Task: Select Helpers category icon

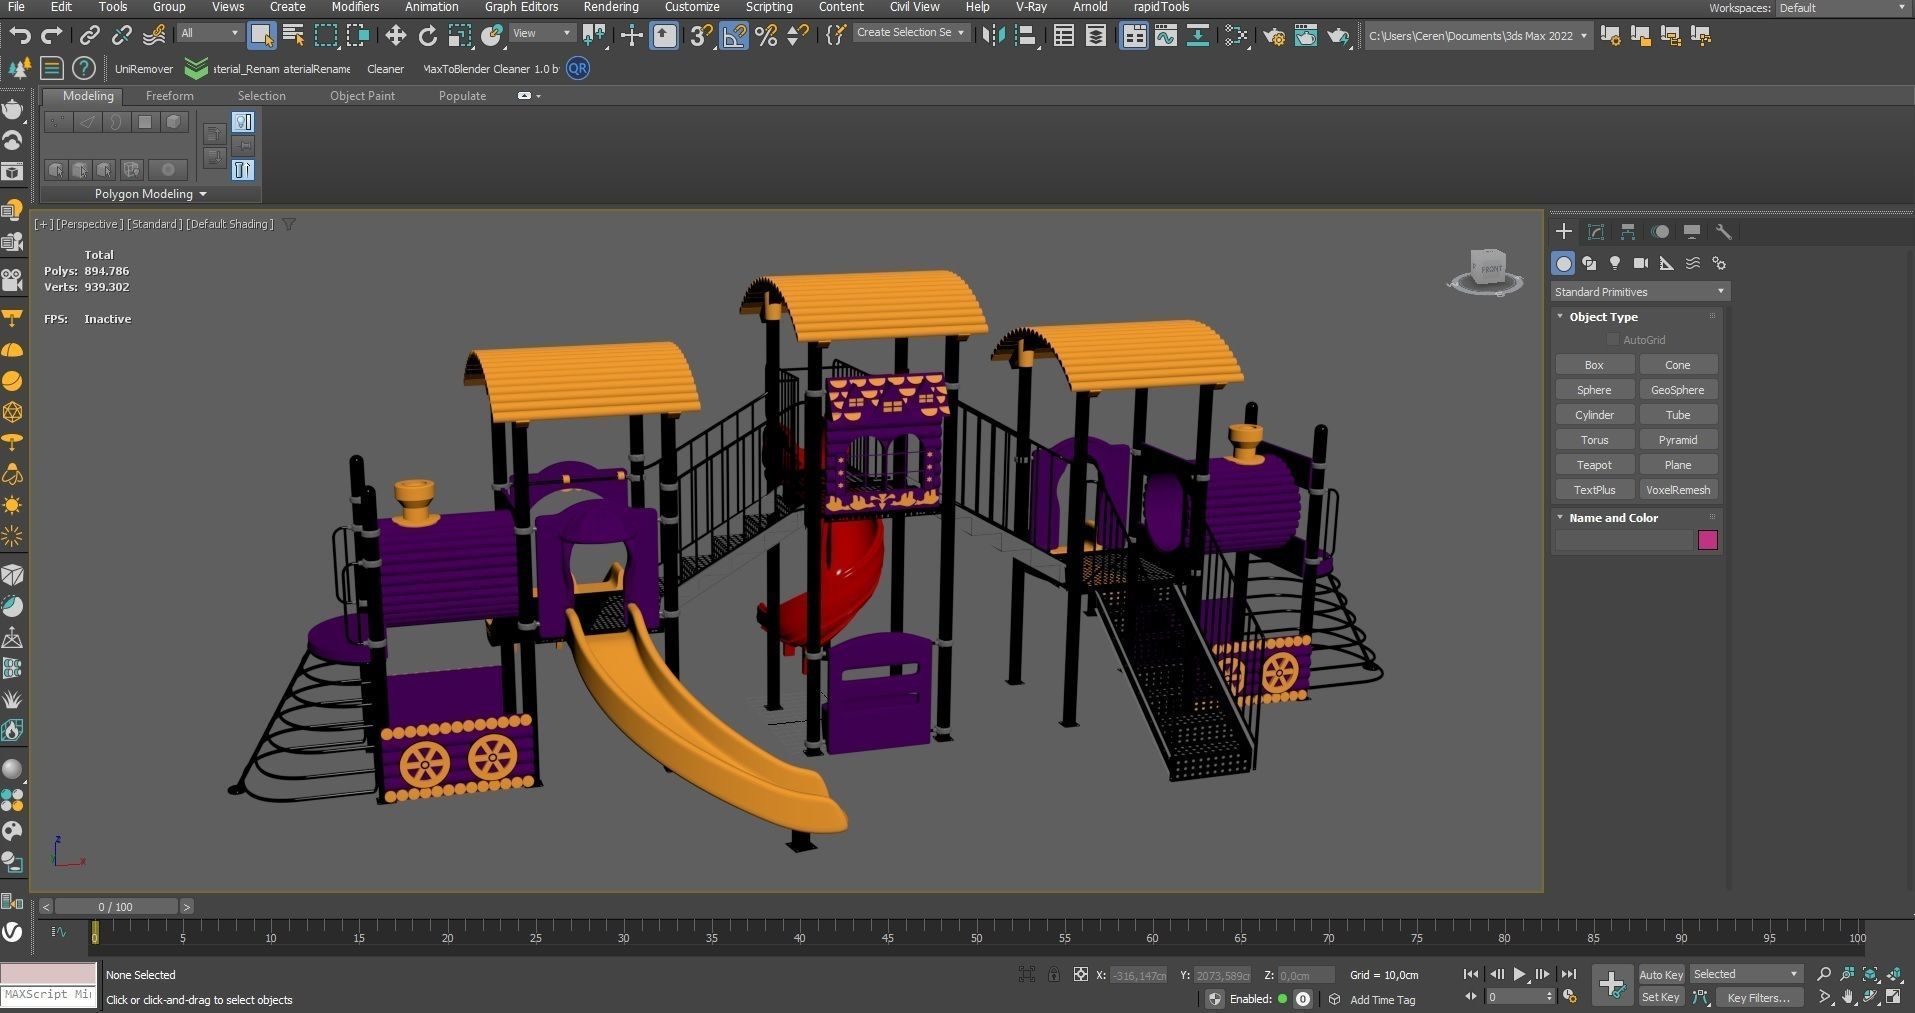Action: pos(1667,263)
